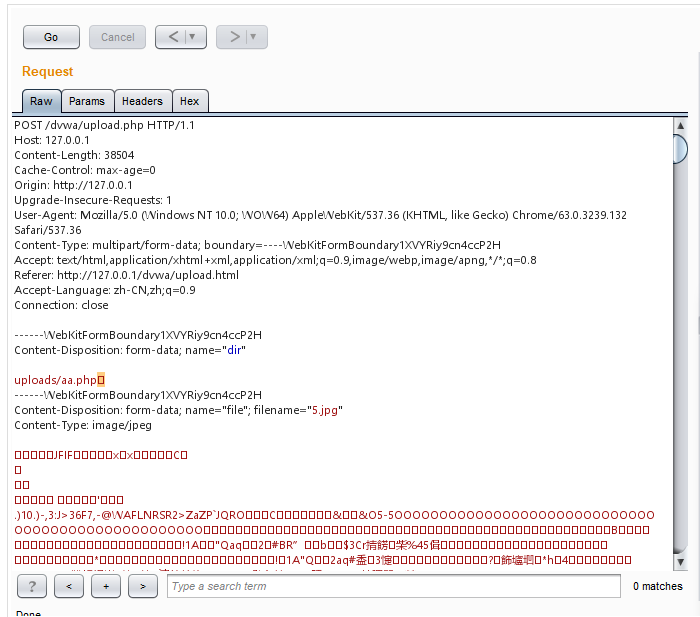The width and height of the screenshot is (700, 617).
Task: Click 'Upgrade-Insecure-Requests: 1' line
Action: tap(93, 200)
